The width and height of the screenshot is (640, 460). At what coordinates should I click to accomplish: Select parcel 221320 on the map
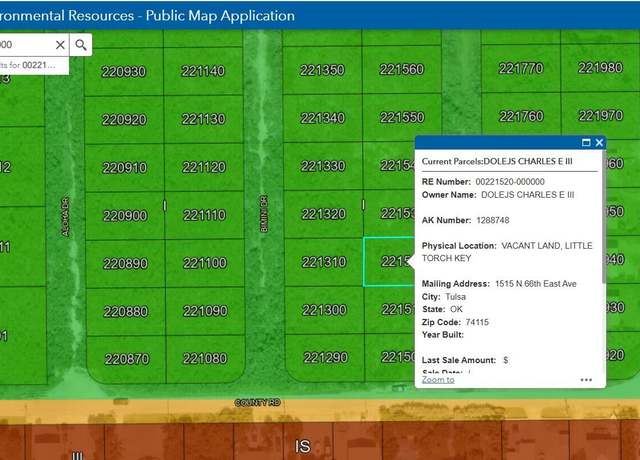(x=323, y=214)
